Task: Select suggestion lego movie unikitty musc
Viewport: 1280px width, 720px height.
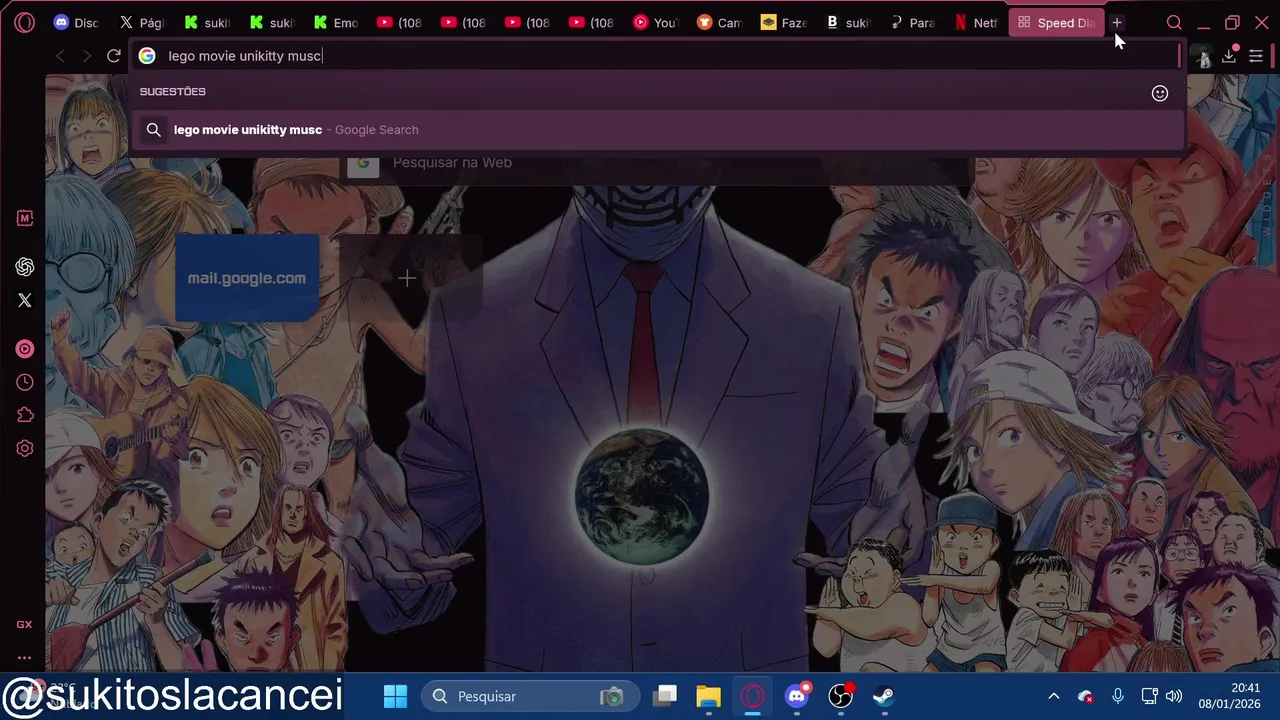Action: click(657, 130)
